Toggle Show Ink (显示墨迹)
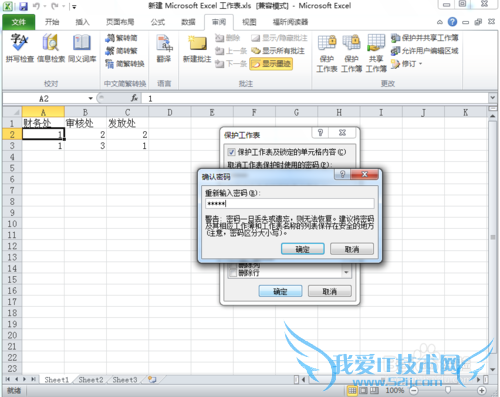Viewport: 500px width, 397px height. pyautogui.click(x=271, y=63)
